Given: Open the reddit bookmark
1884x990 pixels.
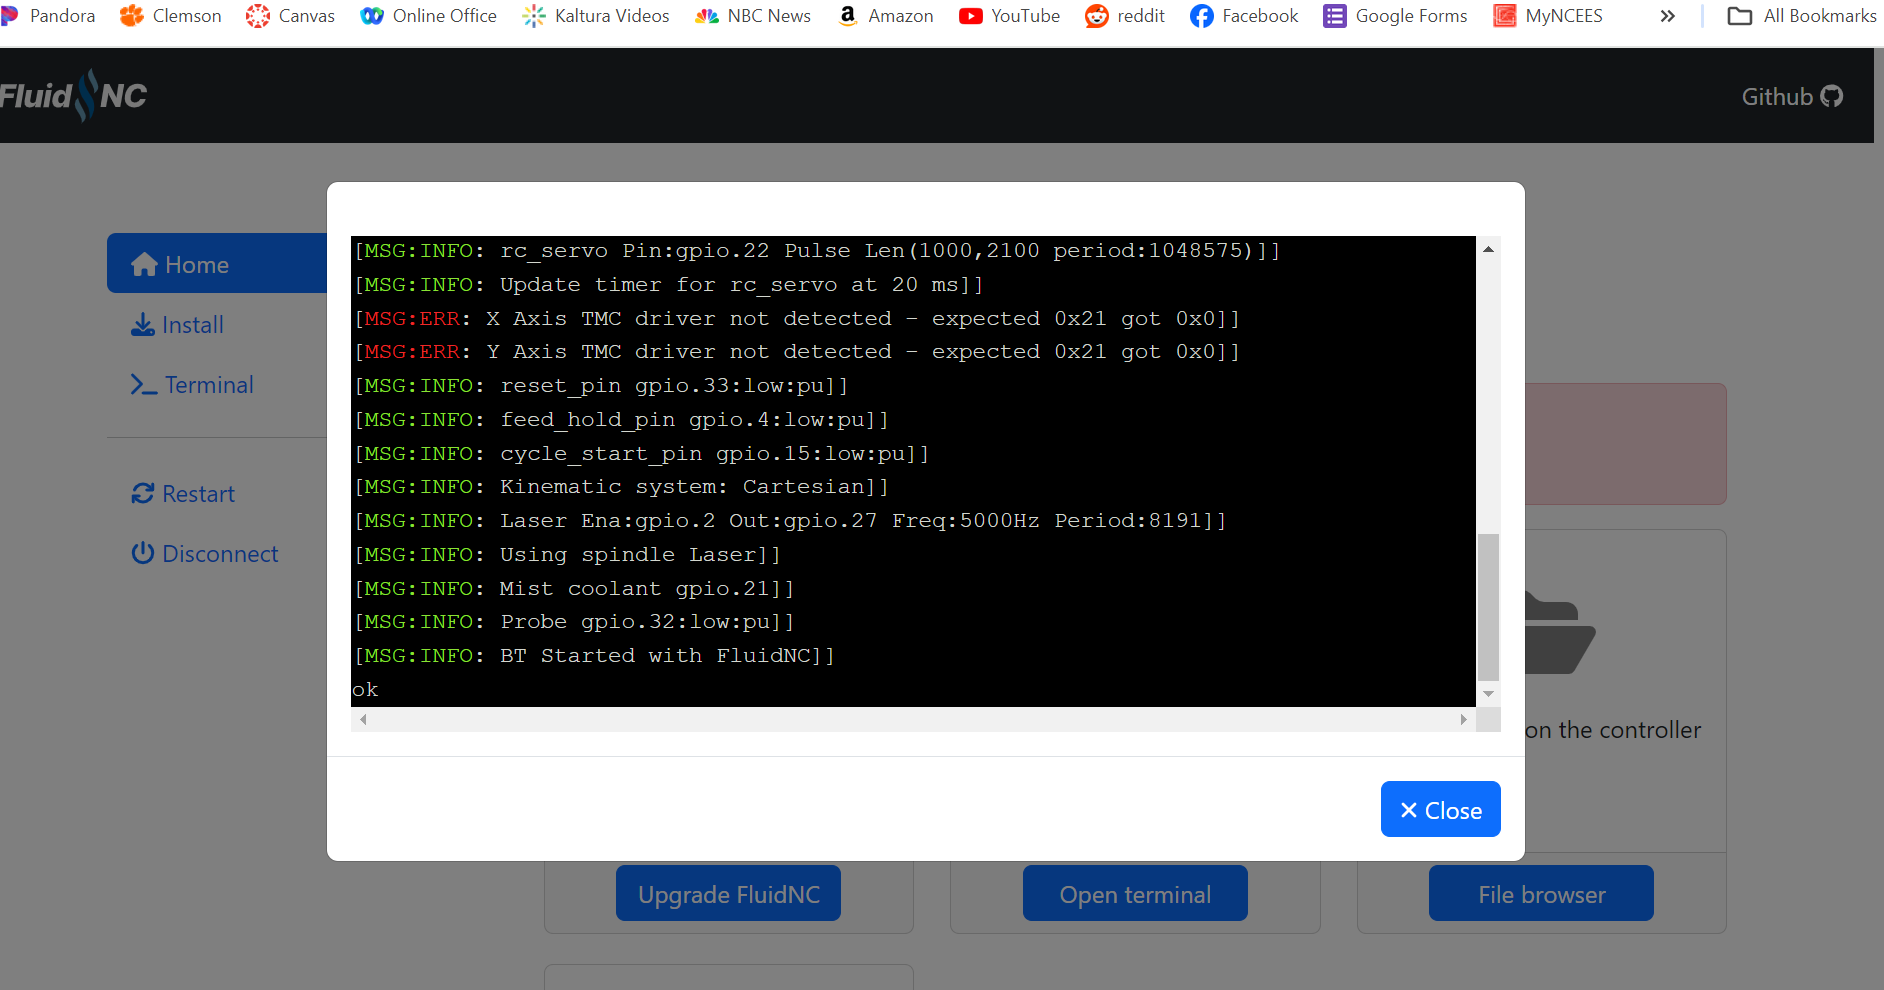Looking at the screenshot, I should coord(1125,16).
